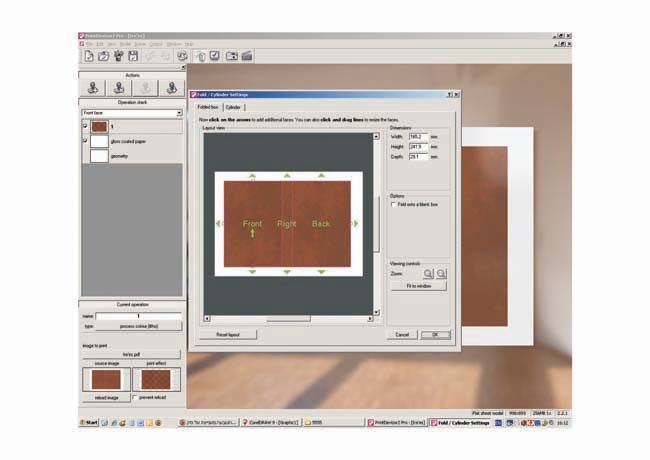Click the Depth dimension input field
Viewport: 650px width, 460px height.
pos(418,157)
